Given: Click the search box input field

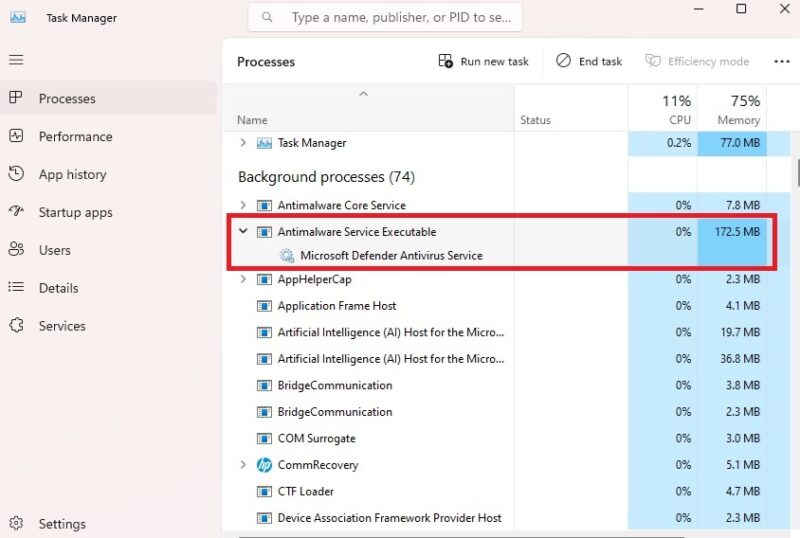Looking at the screenshot, I should coord(385,17).
